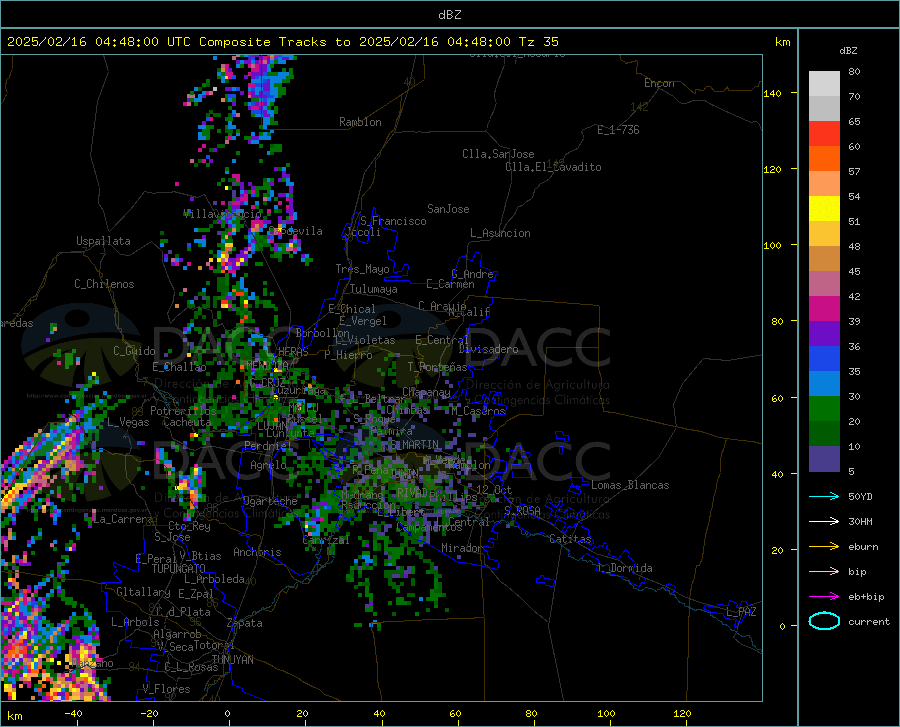This screenshot has height=727, width=900.
Task: Click the 140 km vertical axis tick
Action: click(x=773, y=93)
